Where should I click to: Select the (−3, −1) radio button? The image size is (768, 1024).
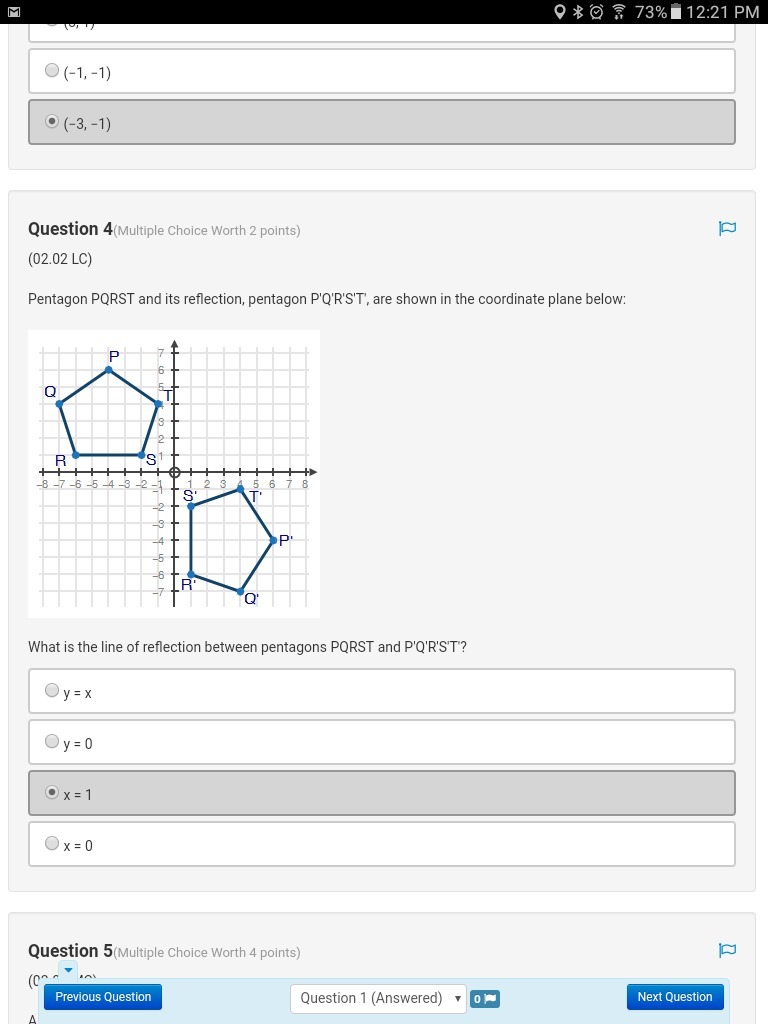coord(52,121)
